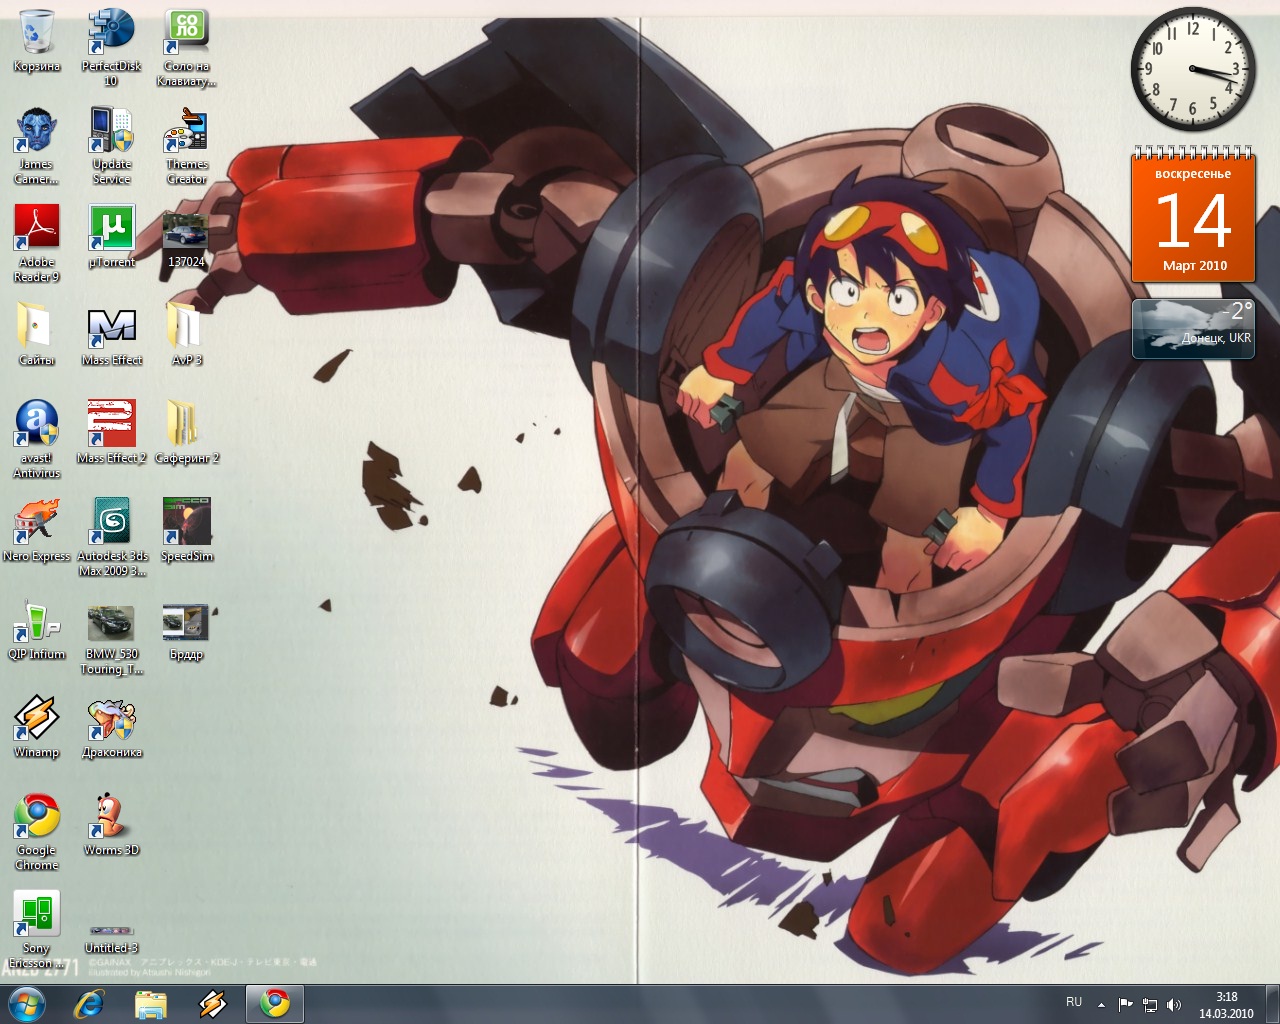
Task: Switch to the Chrome taskbar button
Action: pyautogui.click(x=275, y=1004)
